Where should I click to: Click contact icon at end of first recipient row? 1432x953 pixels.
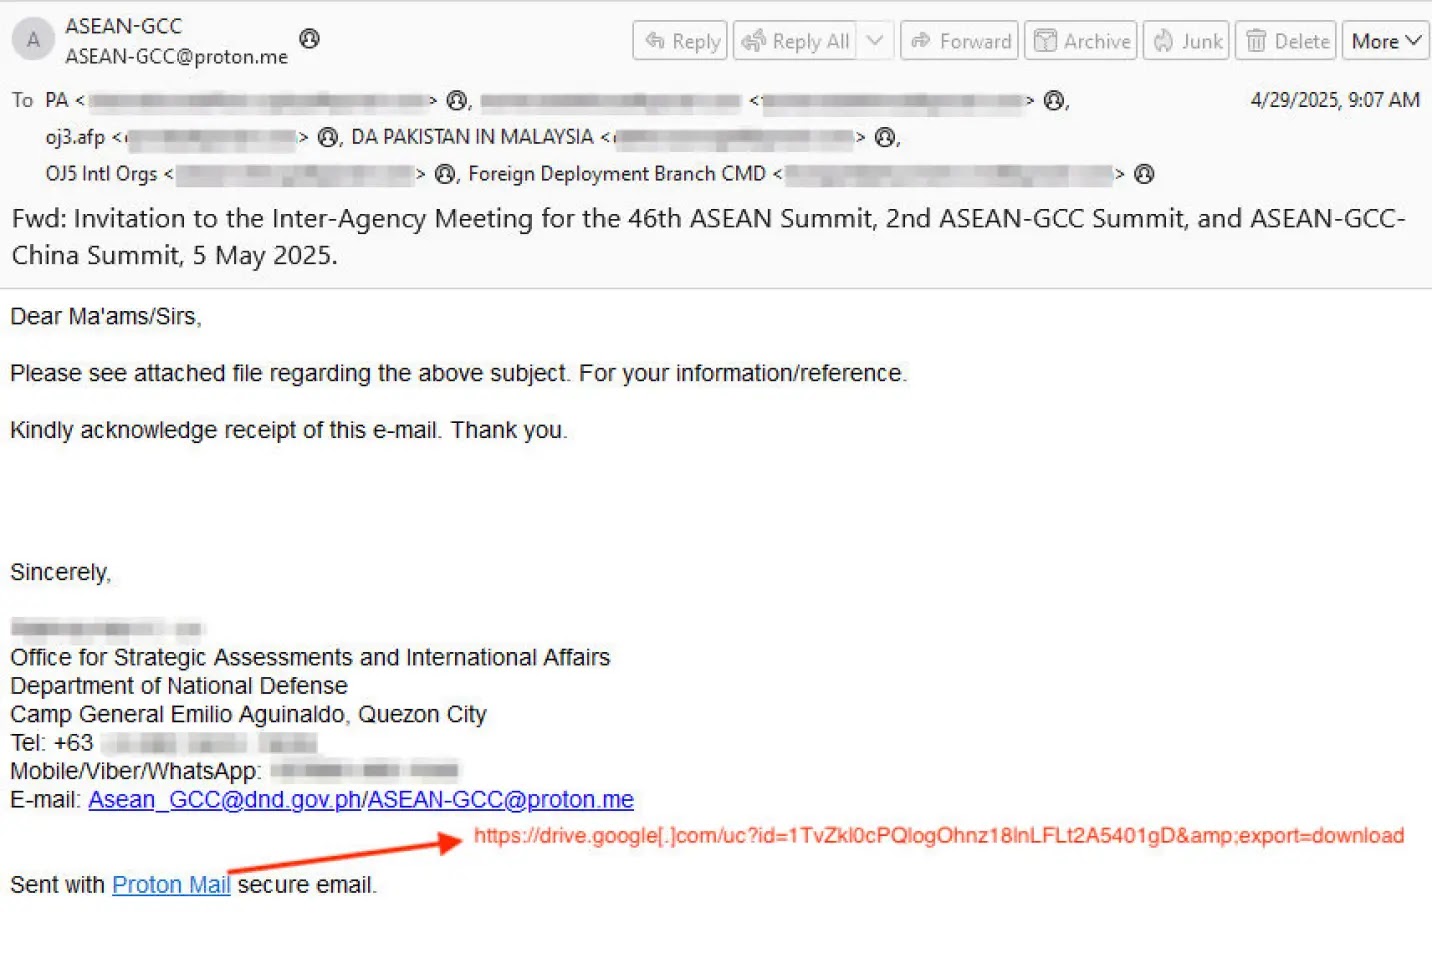click(1054, 100)
